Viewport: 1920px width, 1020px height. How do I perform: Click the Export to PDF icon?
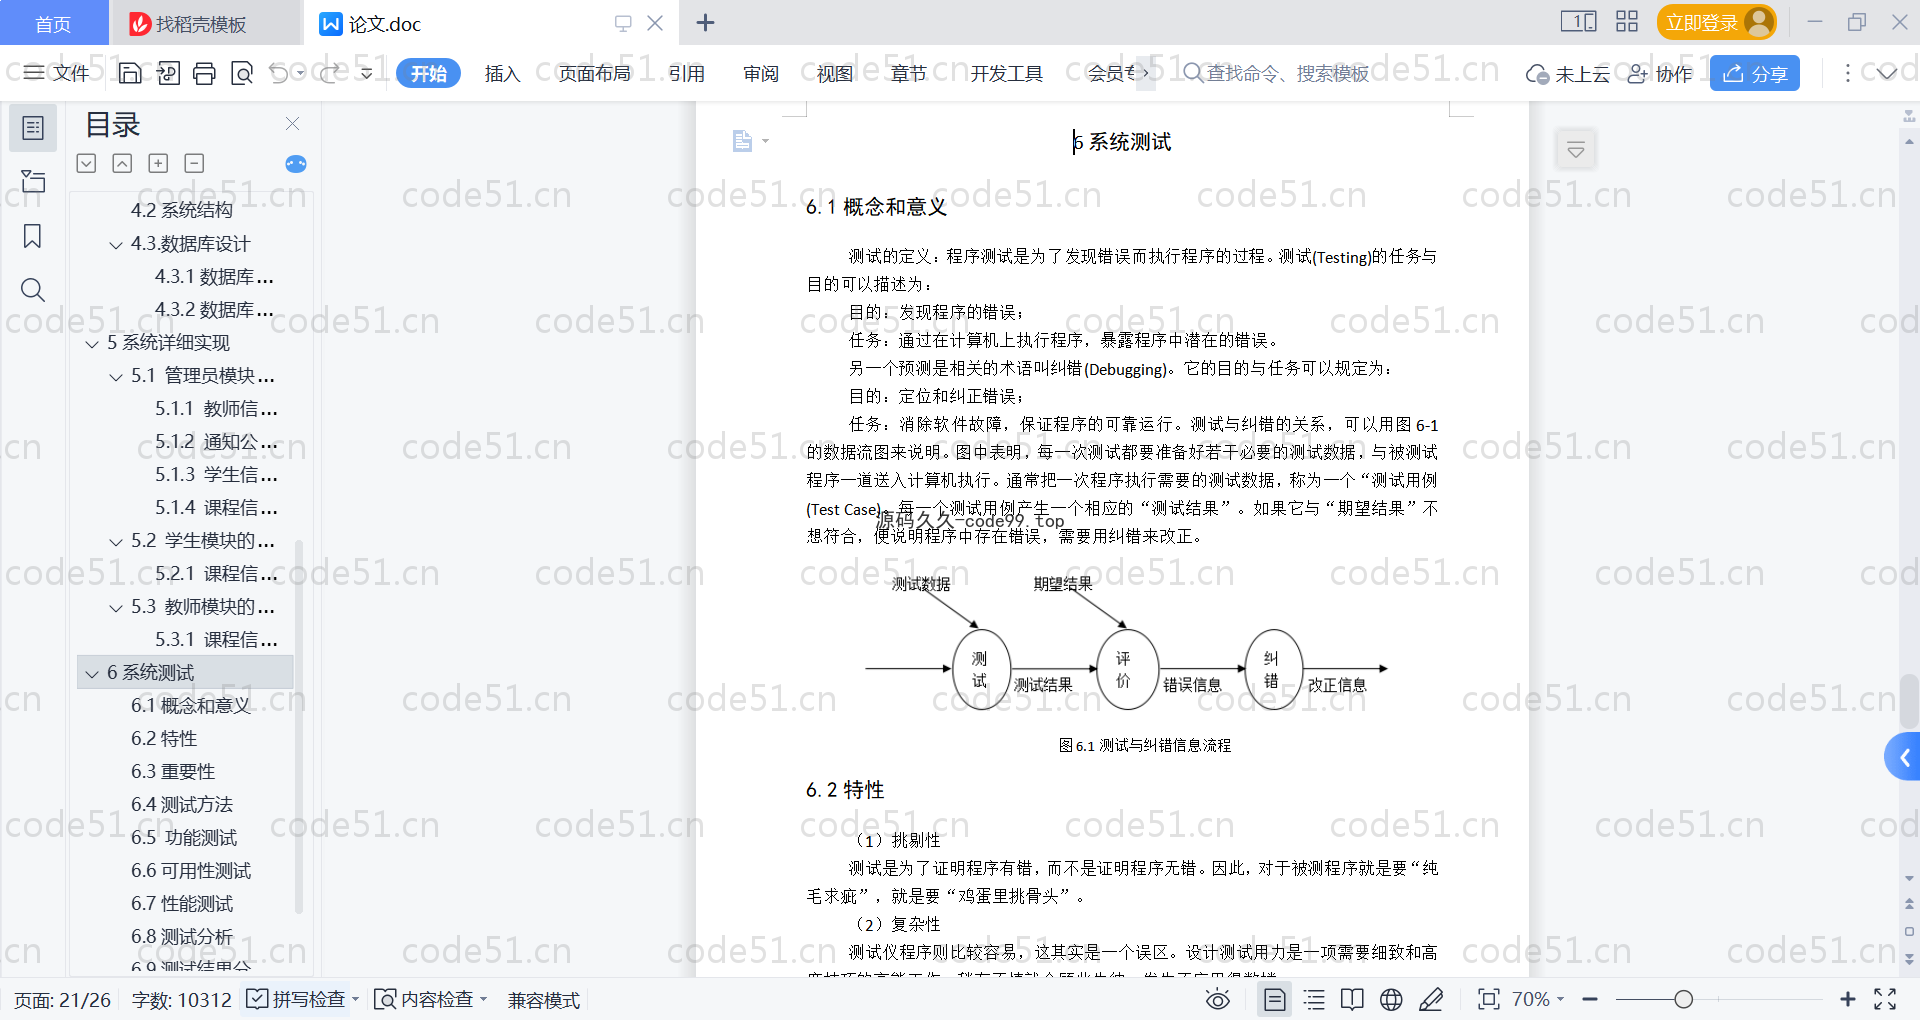[168, 73]
